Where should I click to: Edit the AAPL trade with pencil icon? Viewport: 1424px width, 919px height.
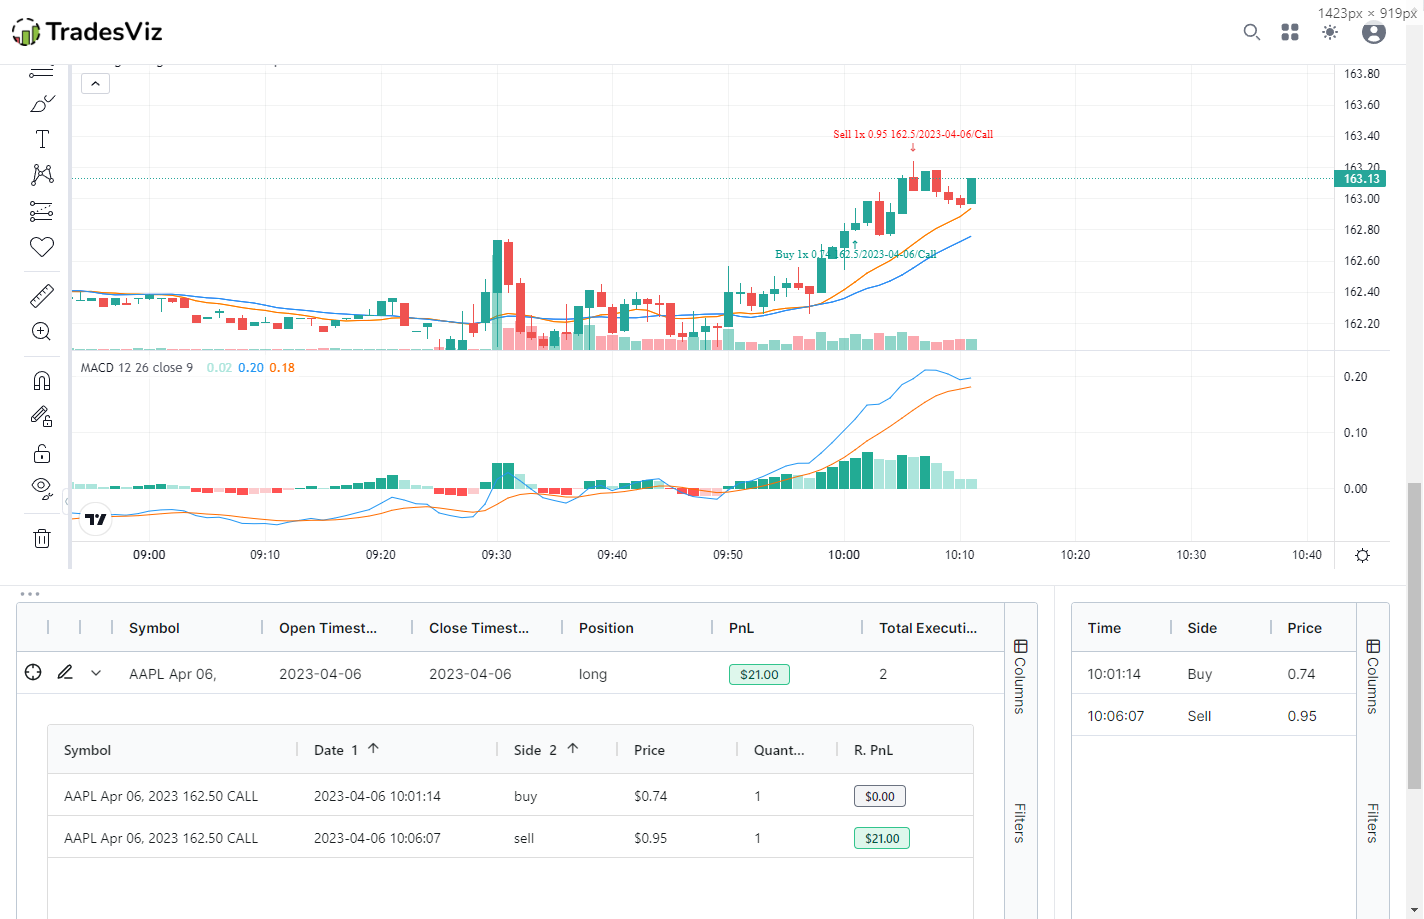point(65,673)
